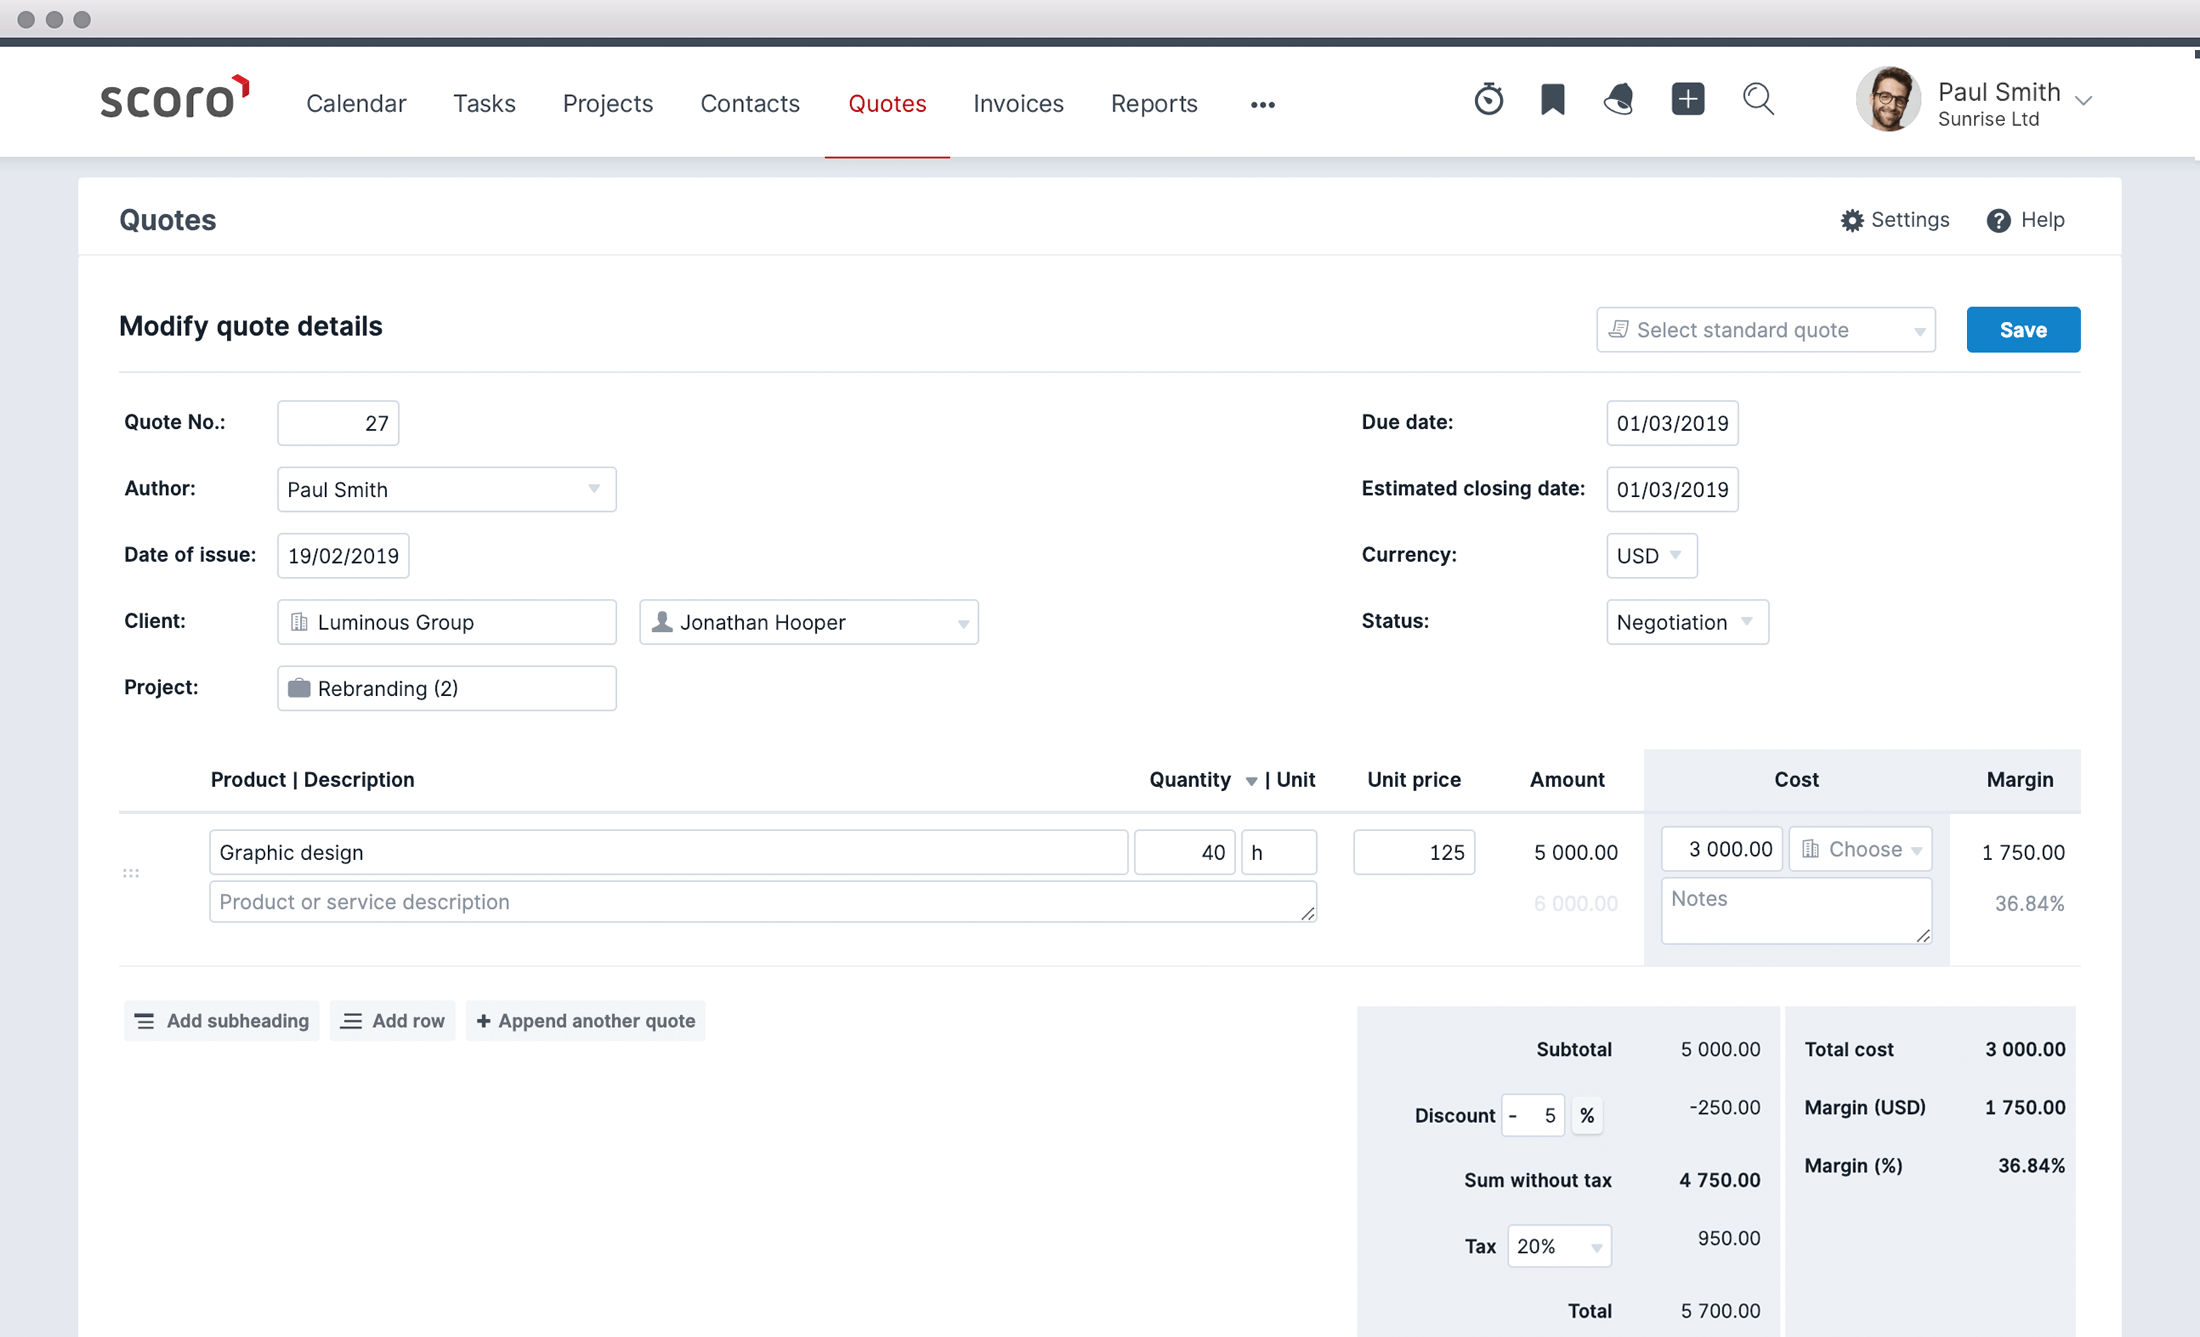
Task: Open the cost Choose supplier dropdown
Action: 1860,849
